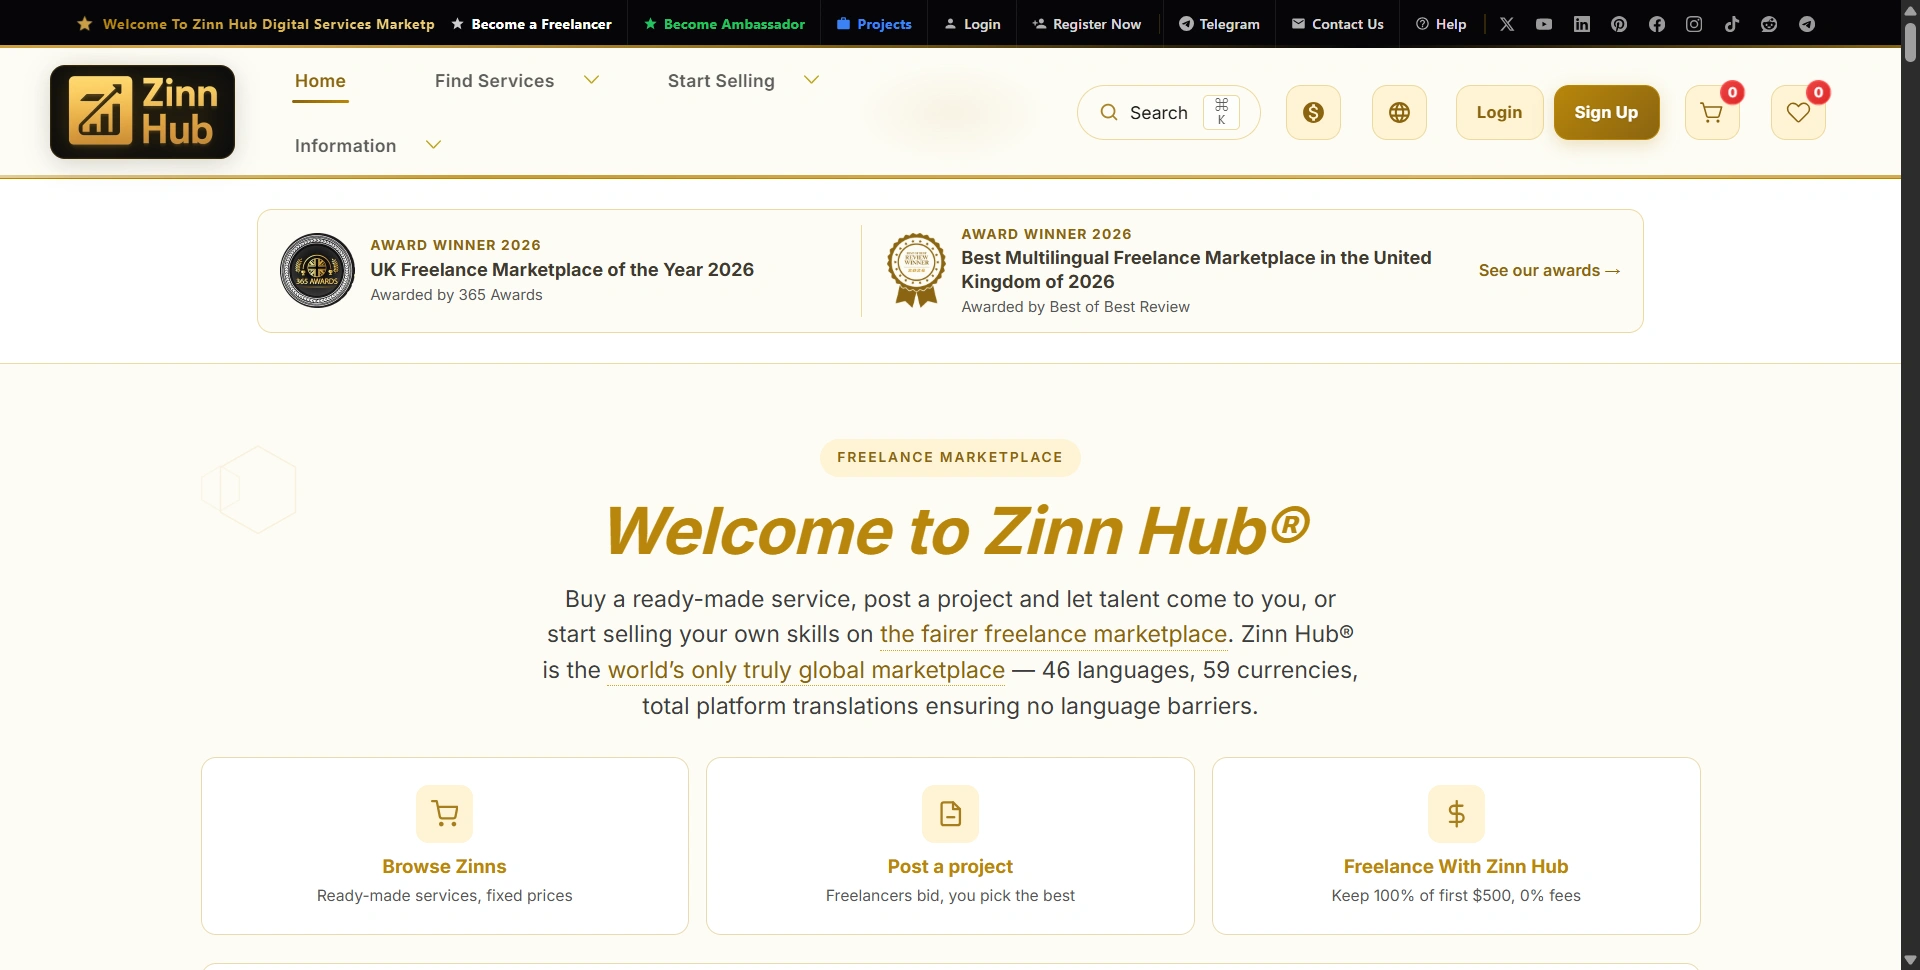The image size is (1920, 970).
Task: Open Help in top bar
Action: pos(1441,24)
